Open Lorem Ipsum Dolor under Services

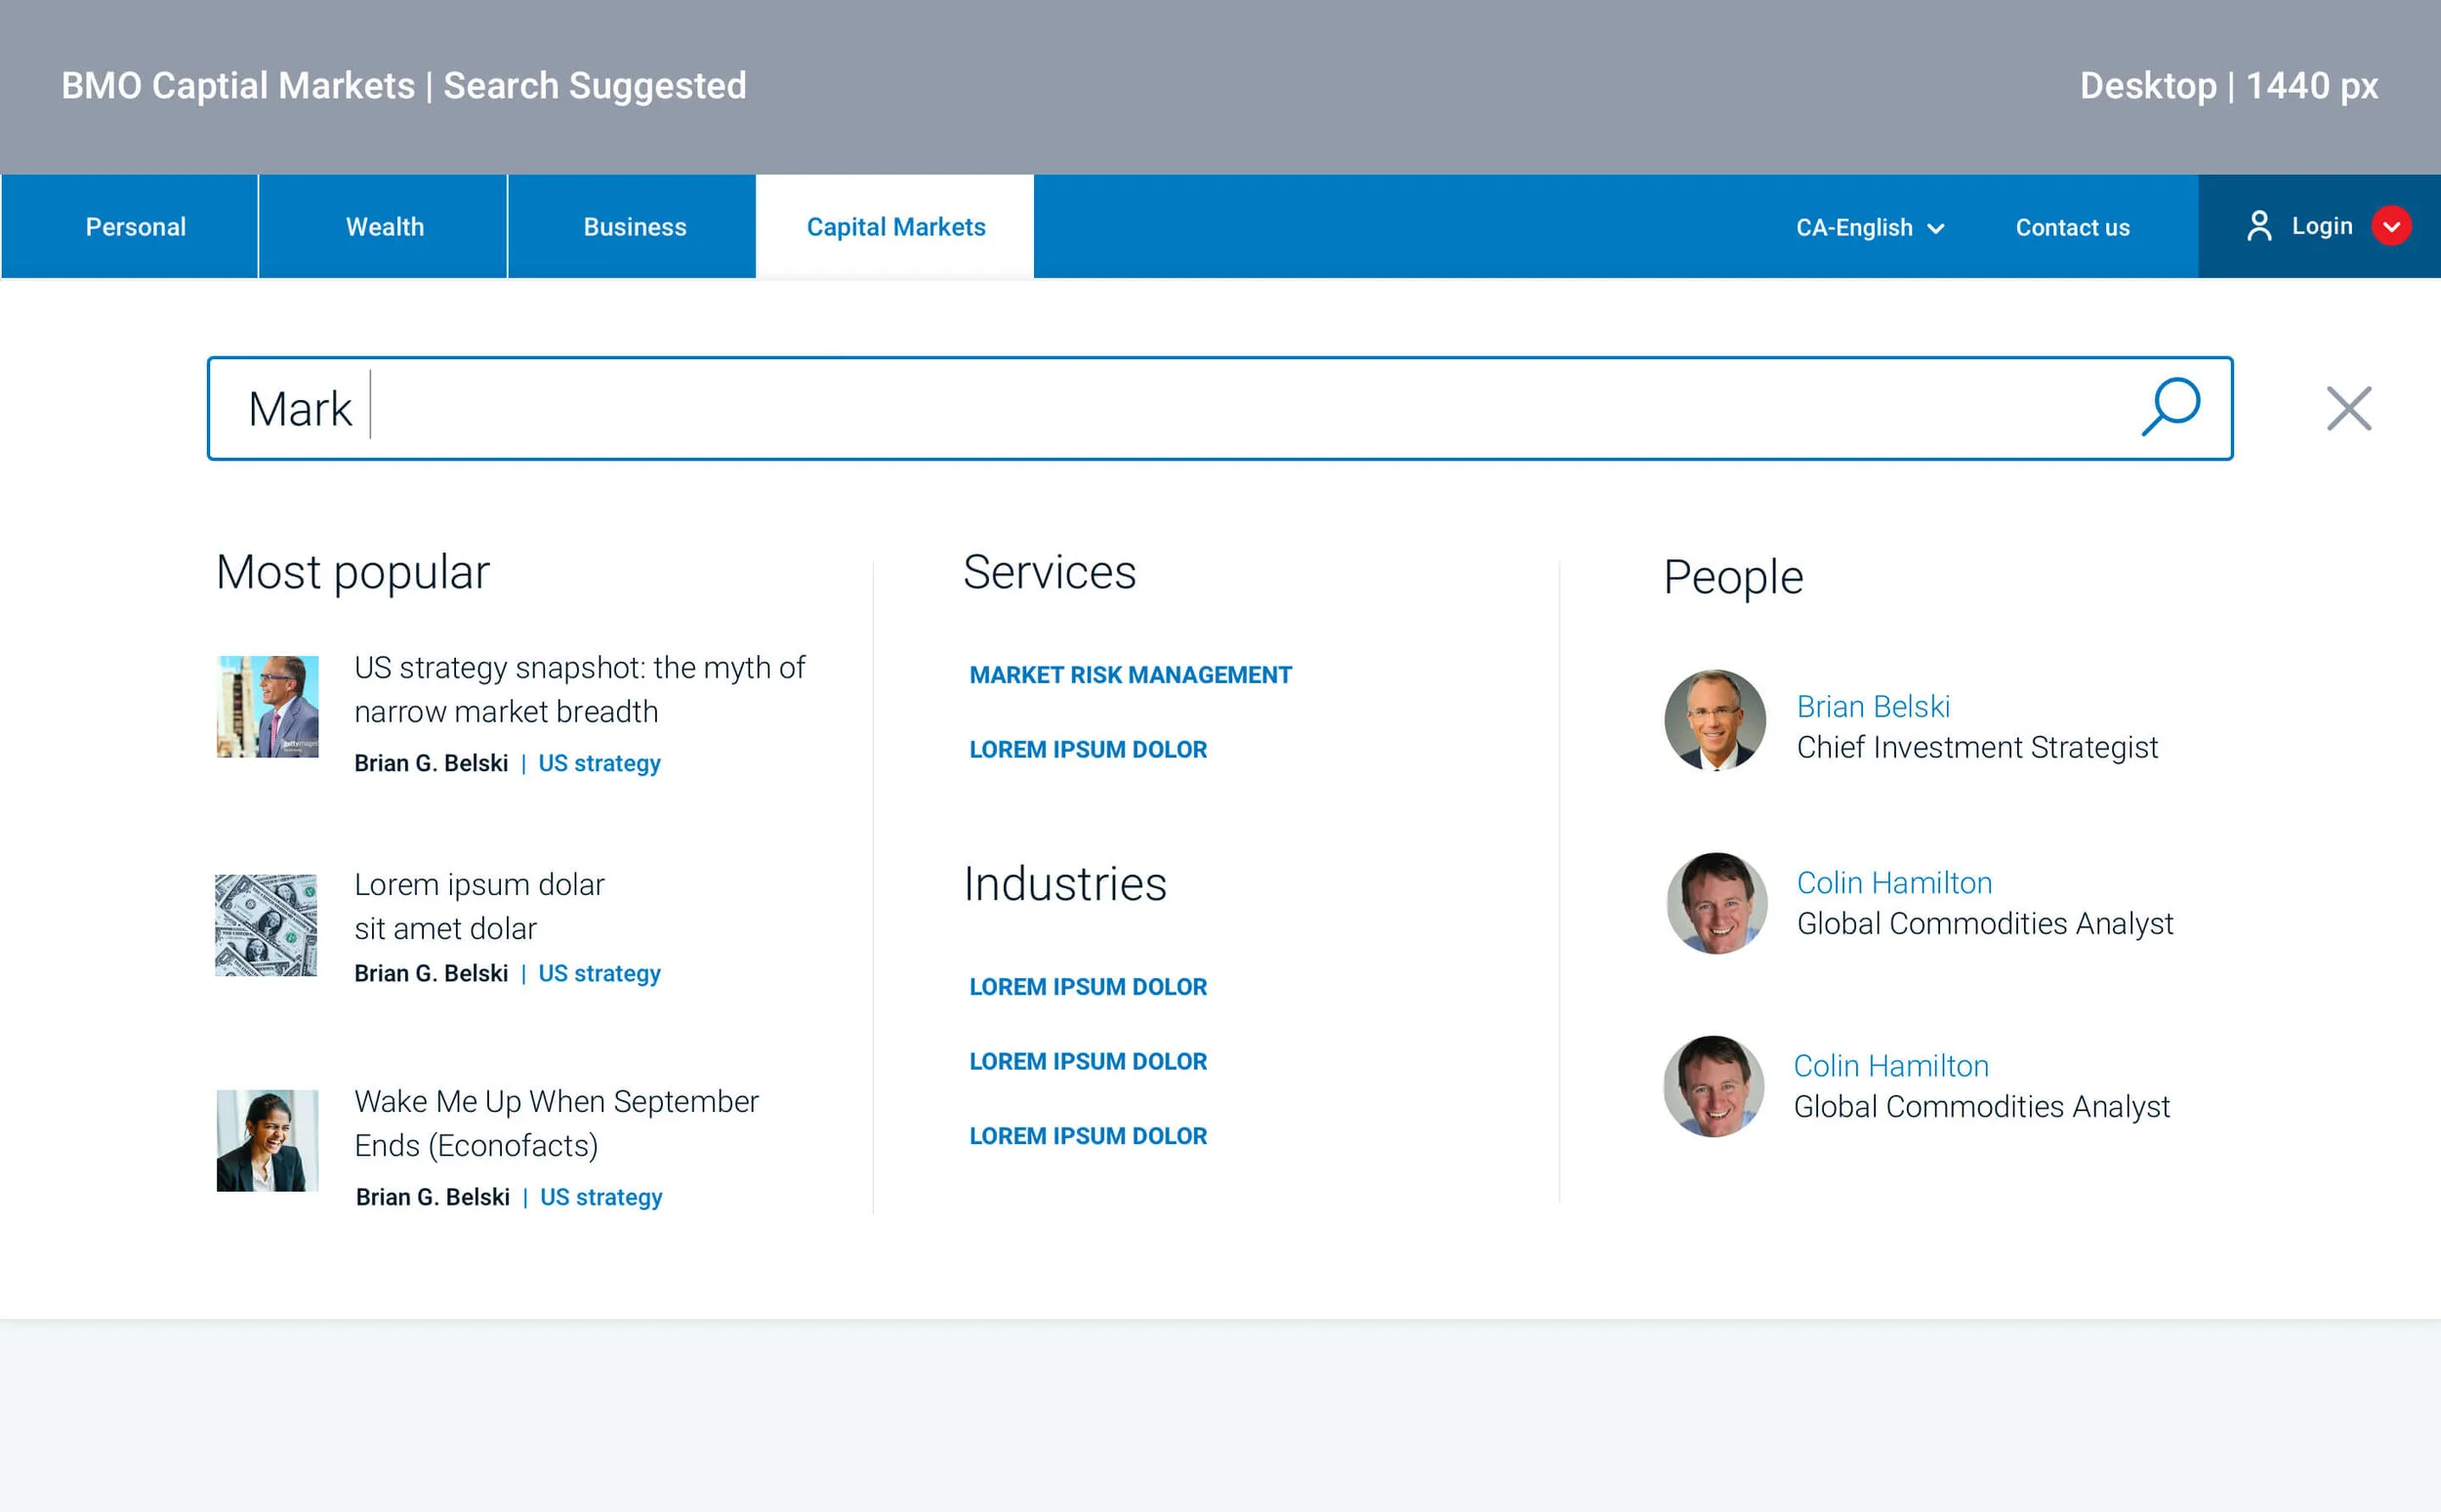[x=1088, y=749]
